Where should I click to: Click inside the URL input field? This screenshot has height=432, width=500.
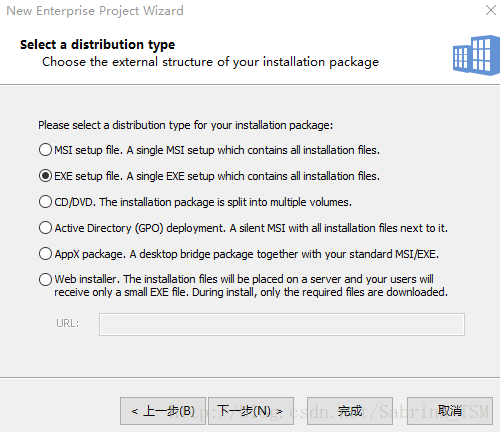pyautogui.click(x=282, y=324)
